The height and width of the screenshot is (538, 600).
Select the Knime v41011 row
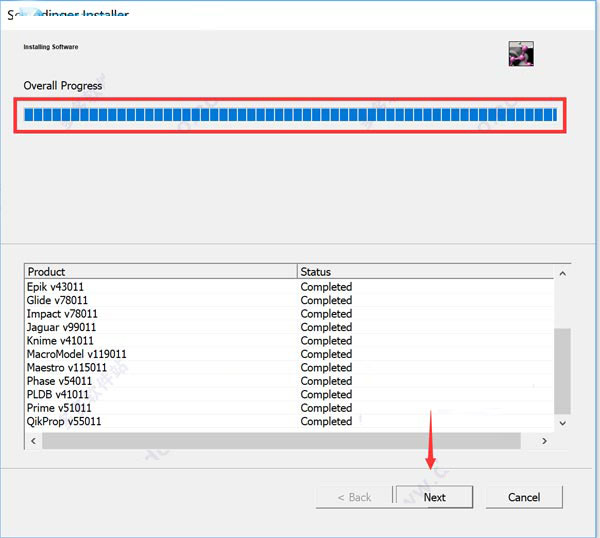pyautogui.click(x=289, y=341)
